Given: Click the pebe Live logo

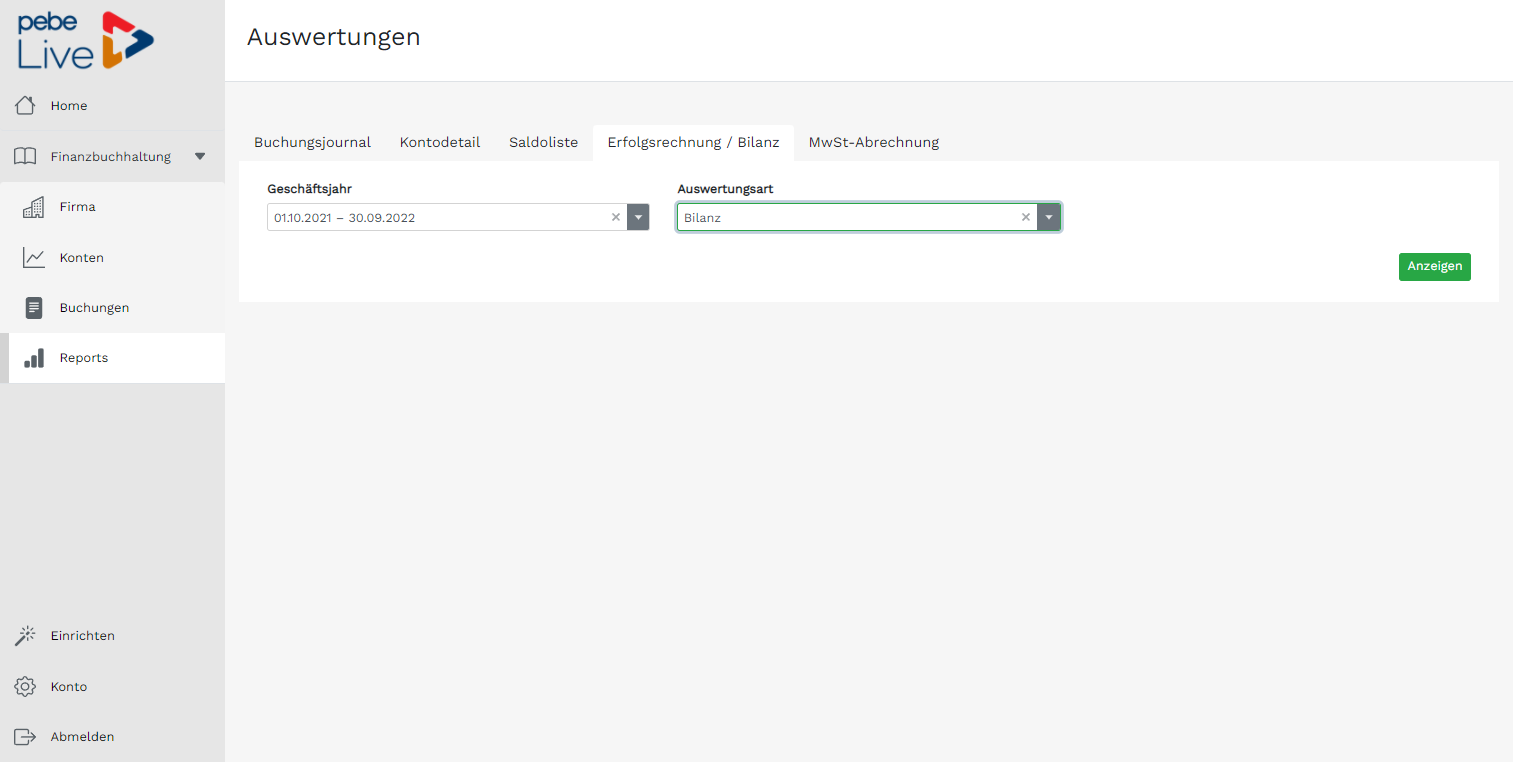Looking at the screenshot, I should [86, 41].
